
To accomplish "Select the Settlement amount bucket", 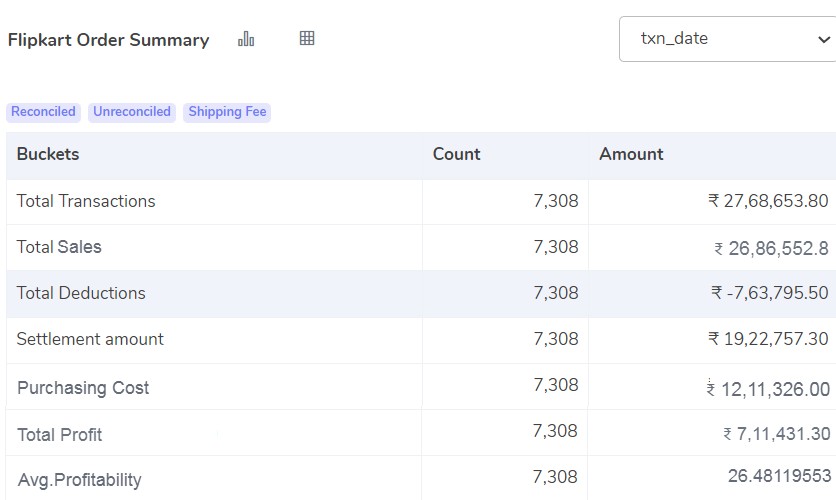I will 90,339.
